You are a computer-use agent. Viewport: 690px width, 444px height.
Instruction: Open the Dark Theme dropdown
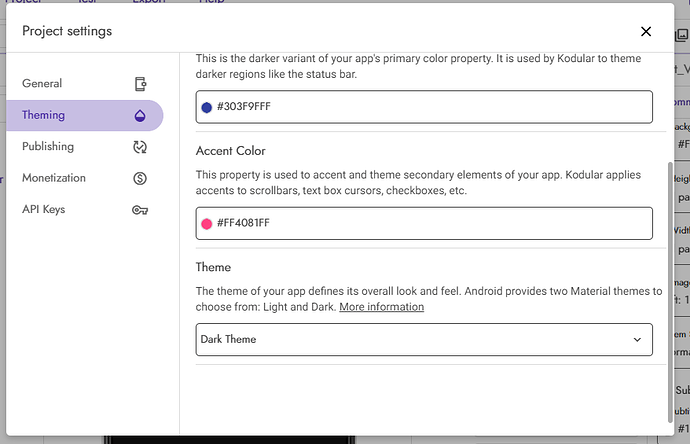pos(423,340)
